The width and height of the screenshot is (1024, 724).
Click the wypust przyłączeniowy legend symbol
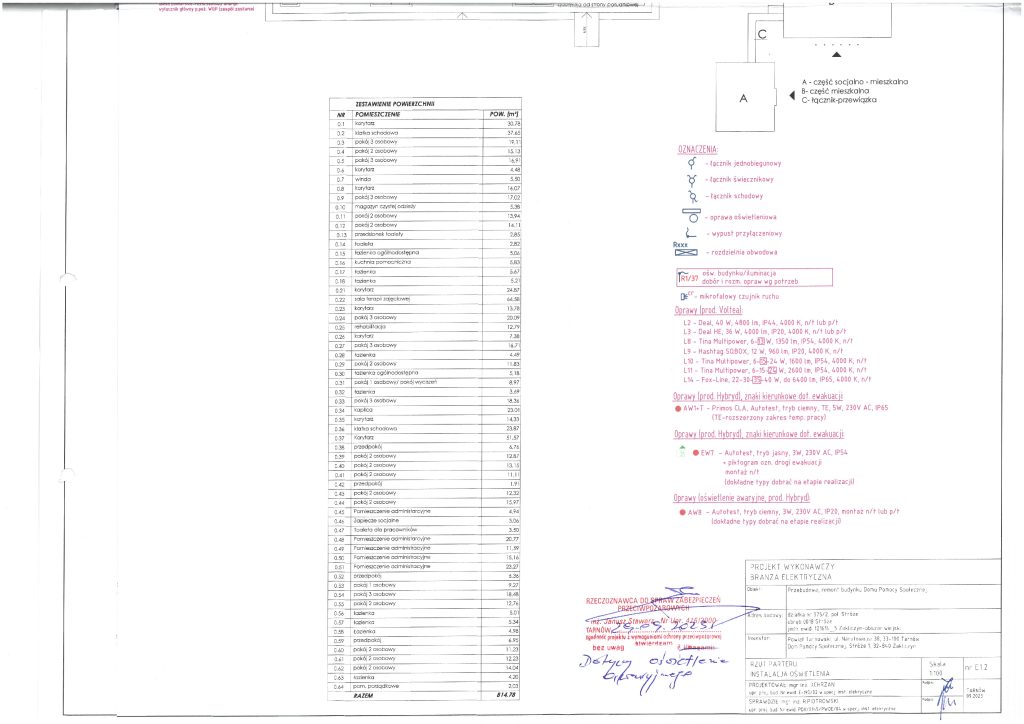tap(691, 235)
